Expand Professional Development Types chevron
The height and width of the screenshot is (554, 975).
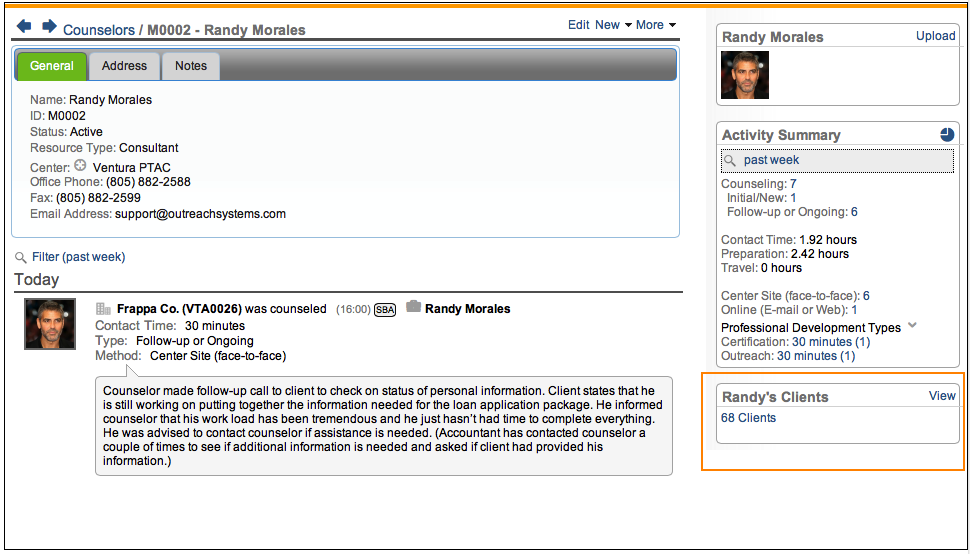(x=912, y=327)
